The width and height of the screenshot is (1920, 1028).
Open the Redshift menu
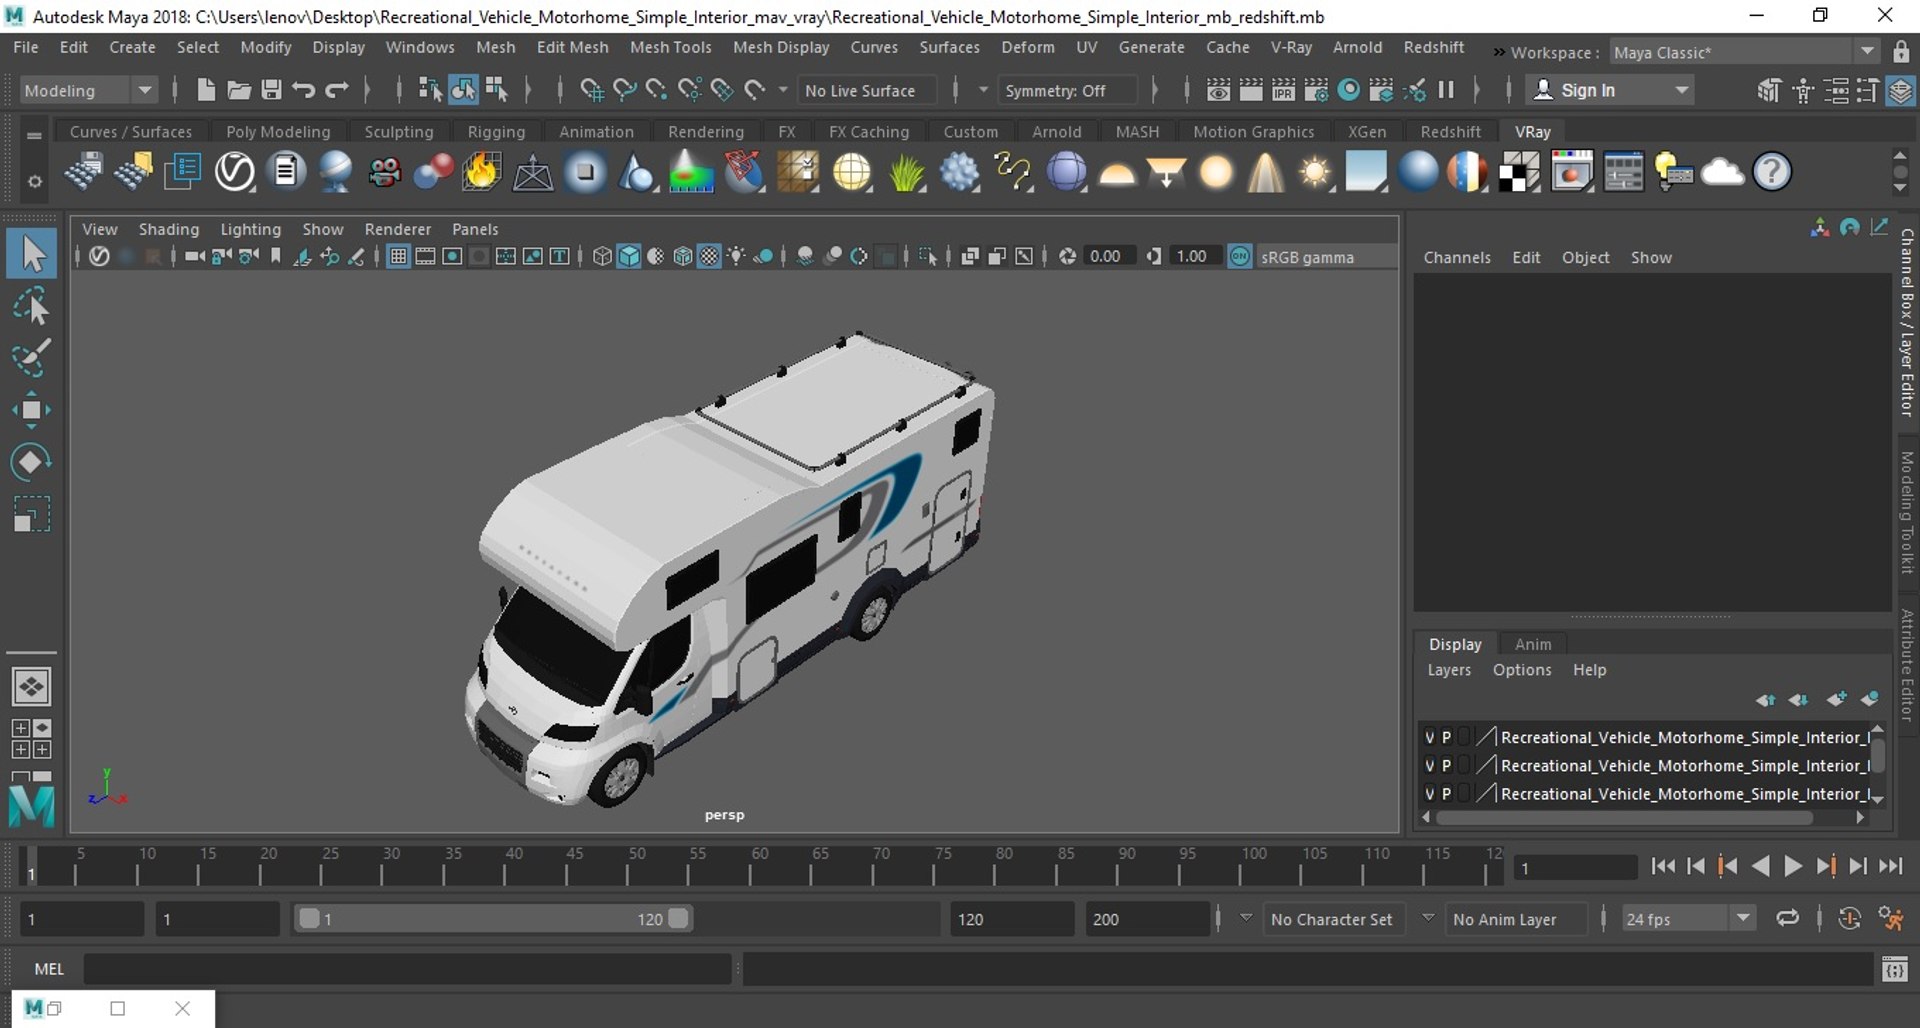1433,47
